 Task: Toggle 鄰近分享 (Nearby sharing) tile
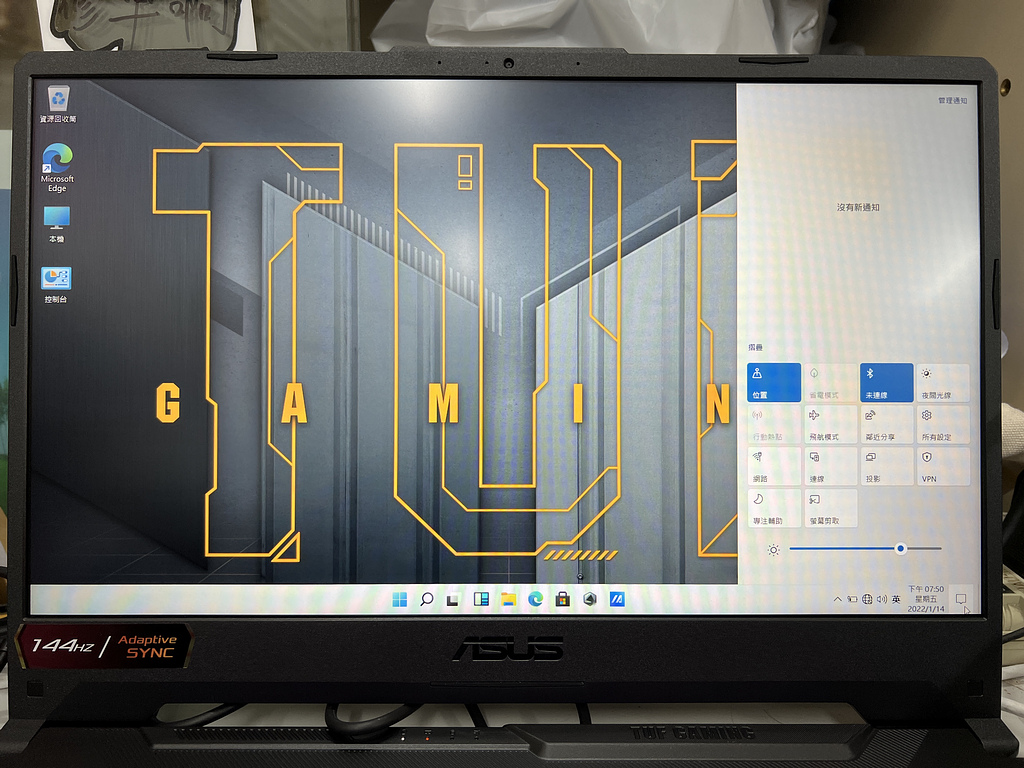(x=886, y=424)
